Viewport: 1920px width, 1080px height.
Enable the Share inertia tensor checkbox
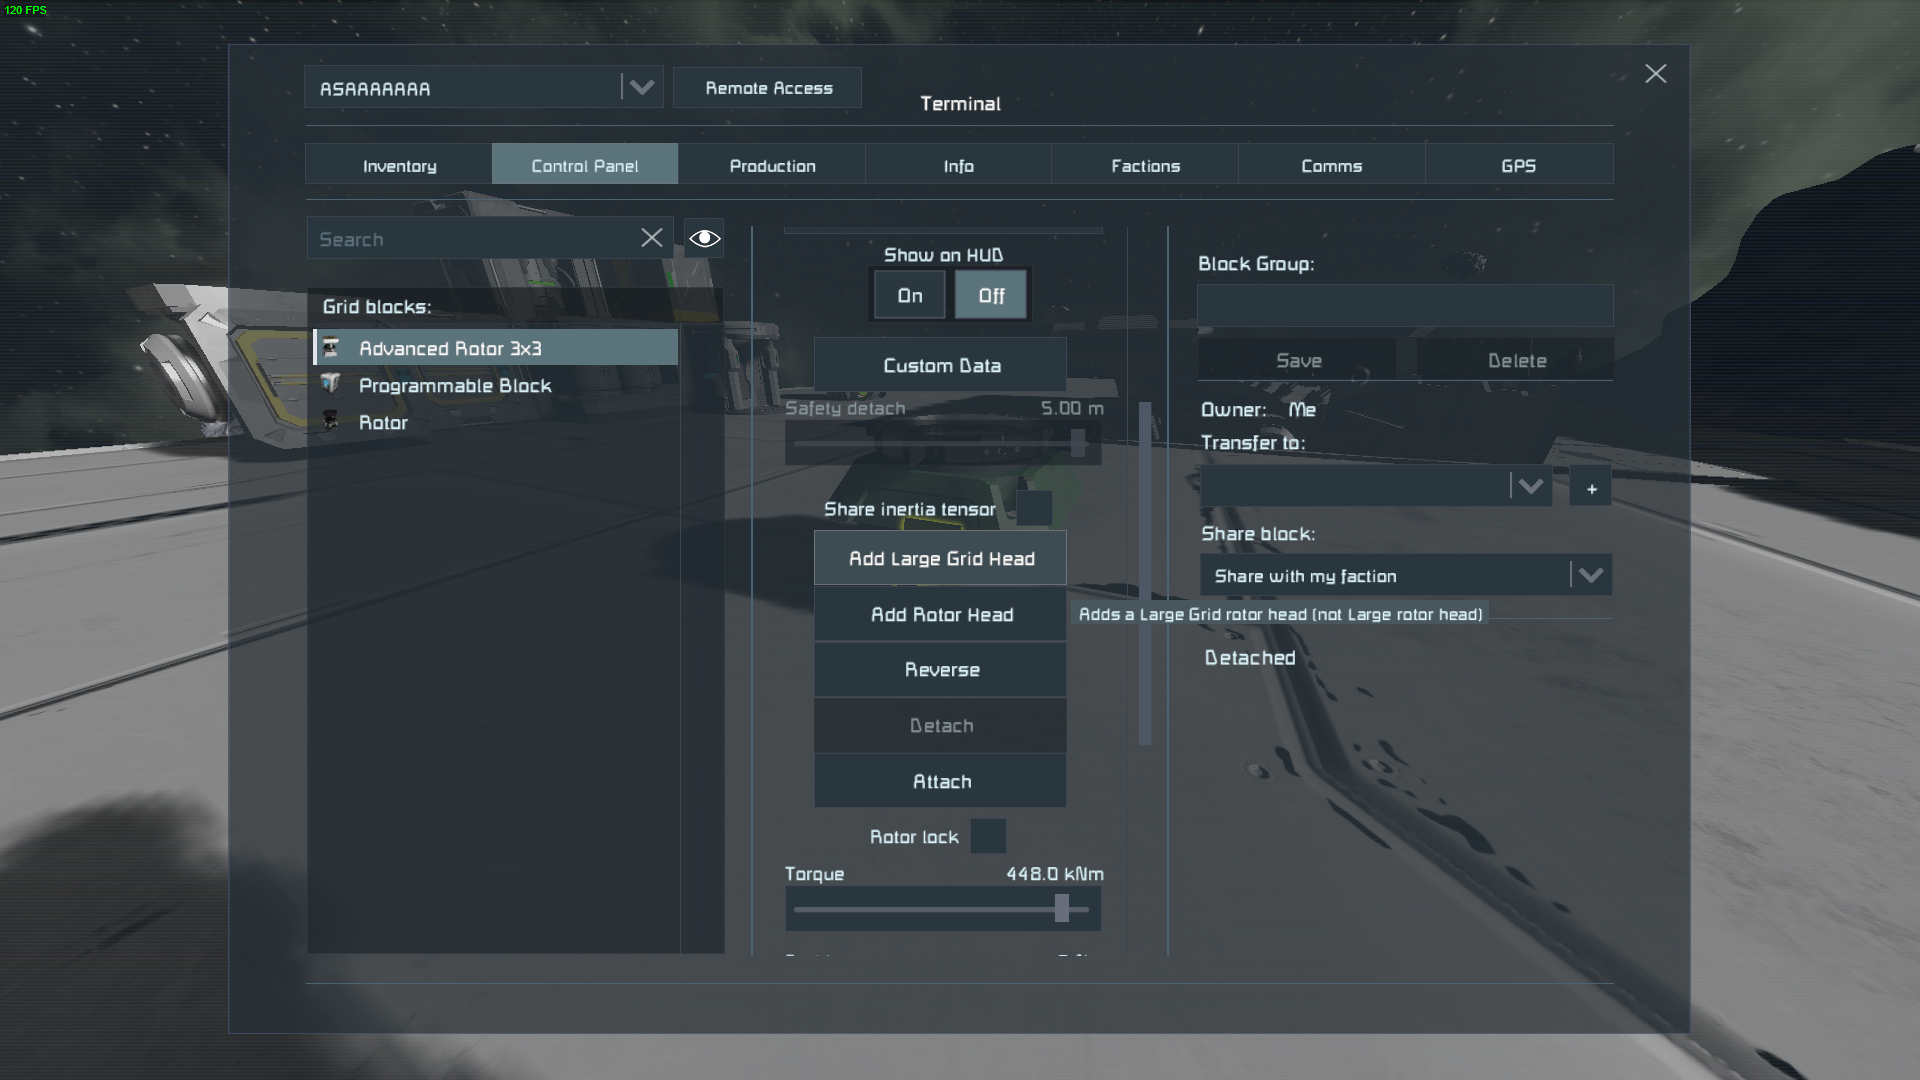click(1034, 509)
